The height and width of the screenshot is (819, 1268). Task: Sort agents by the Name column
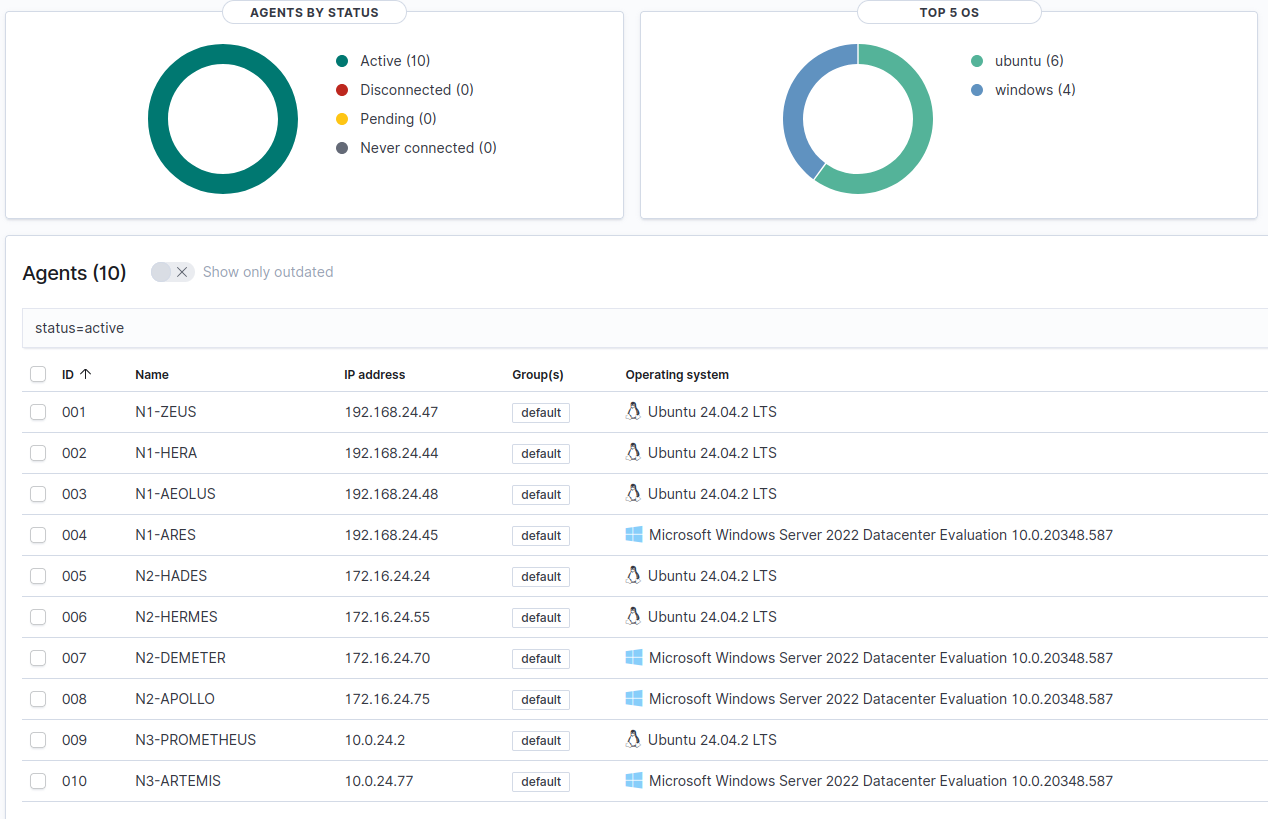152,375
